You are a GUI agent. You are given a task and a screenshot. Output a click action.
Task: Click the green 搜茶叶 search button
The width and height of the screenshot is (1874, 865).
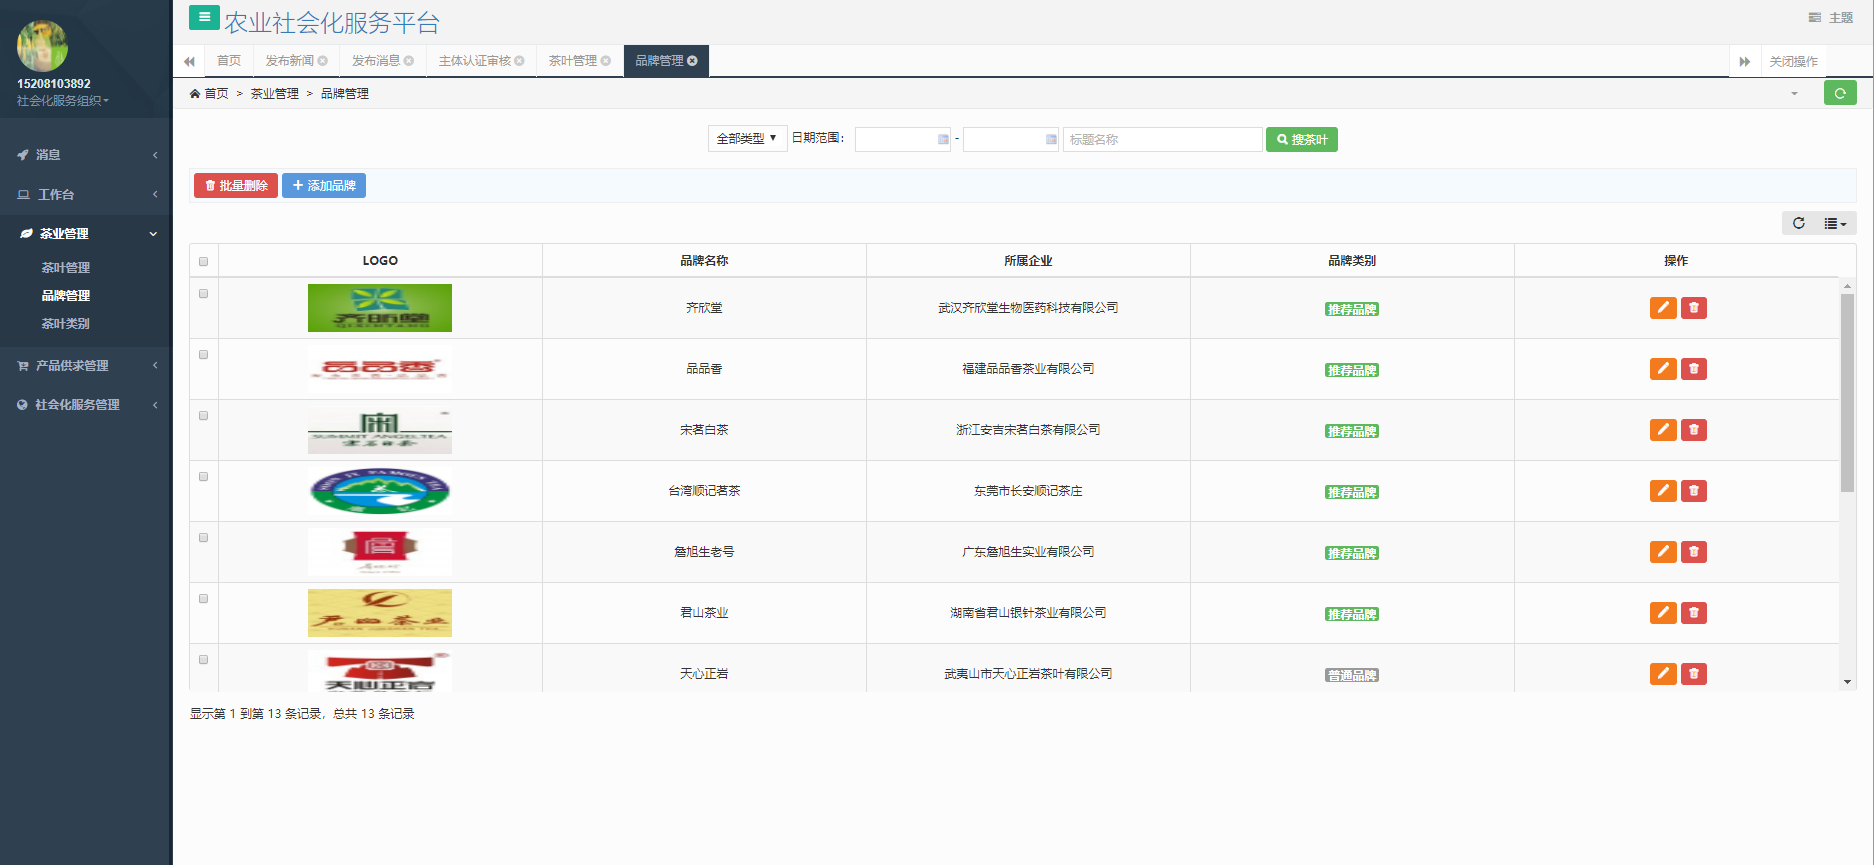(1301, 140)
